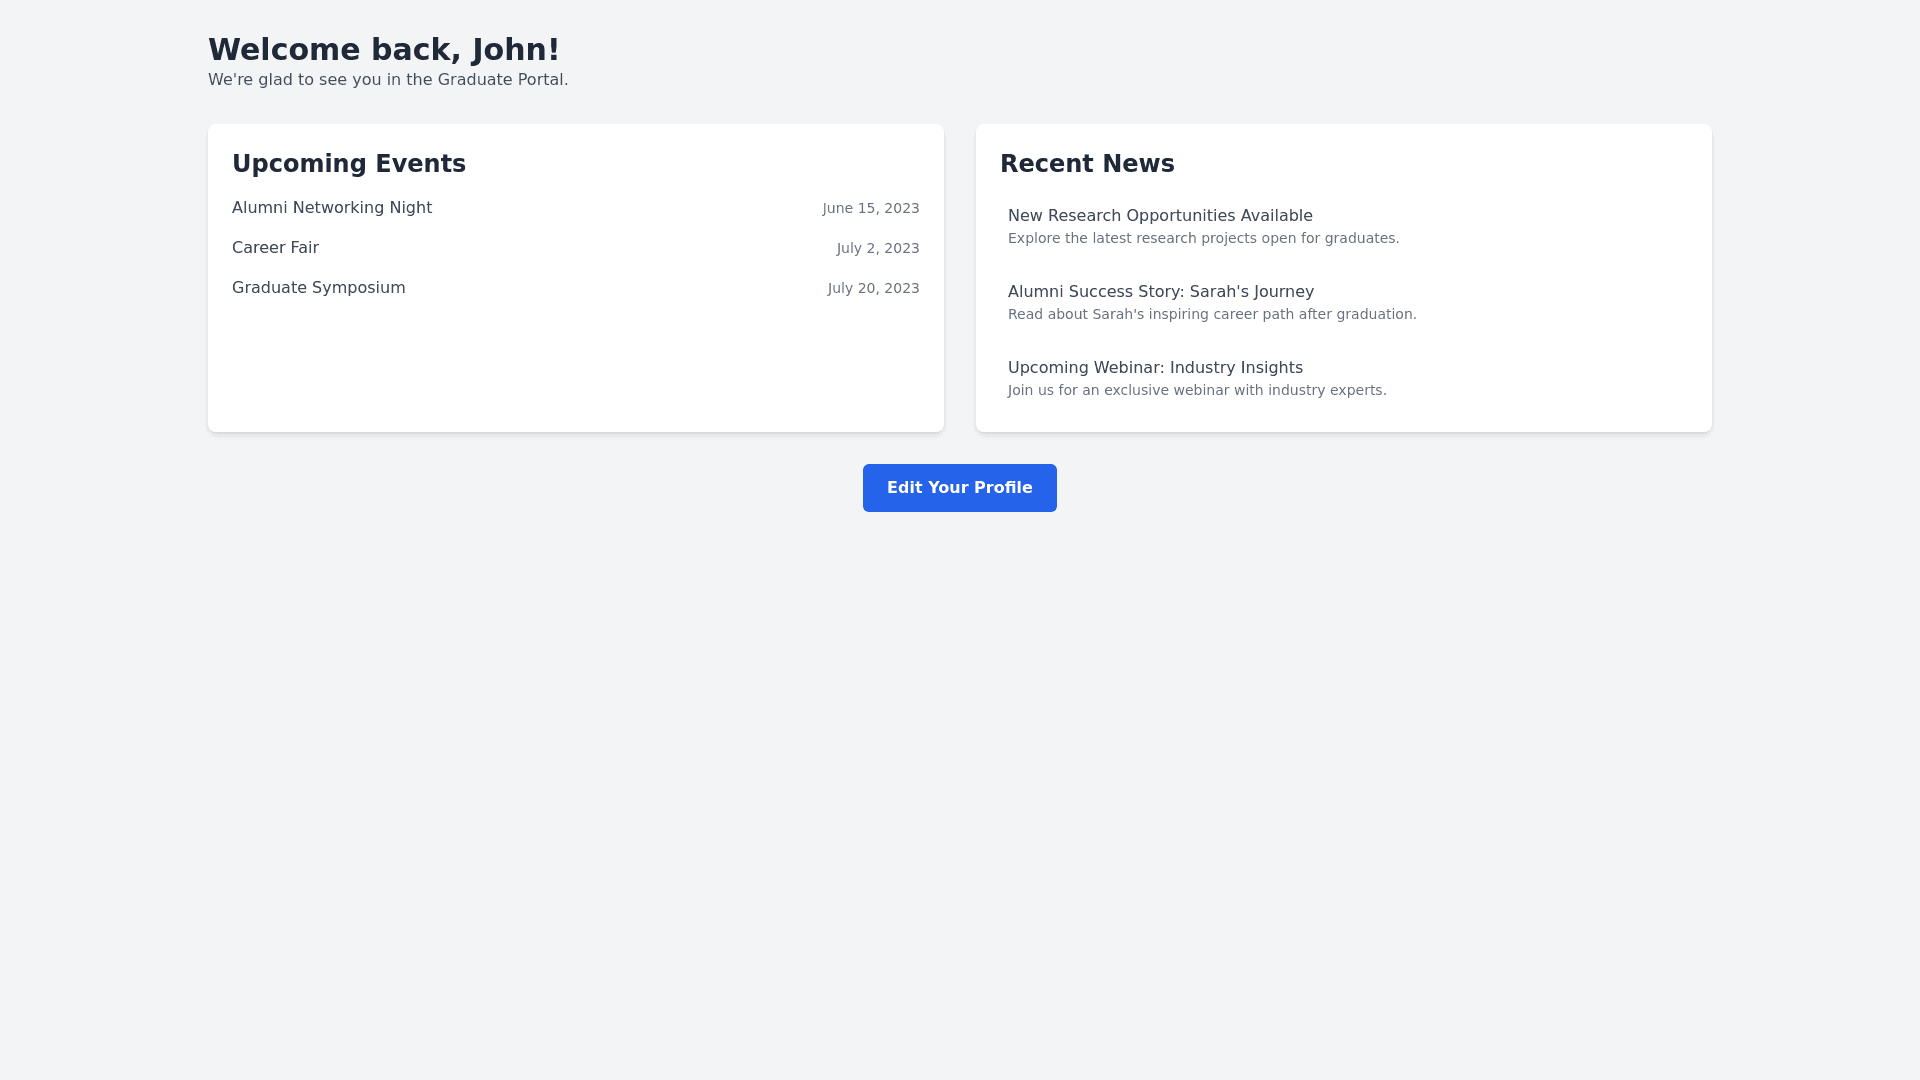Click the Graduate Portal welcome subtitle
Viewport: 1920px width, 1080px height.
tap(387, 80)
